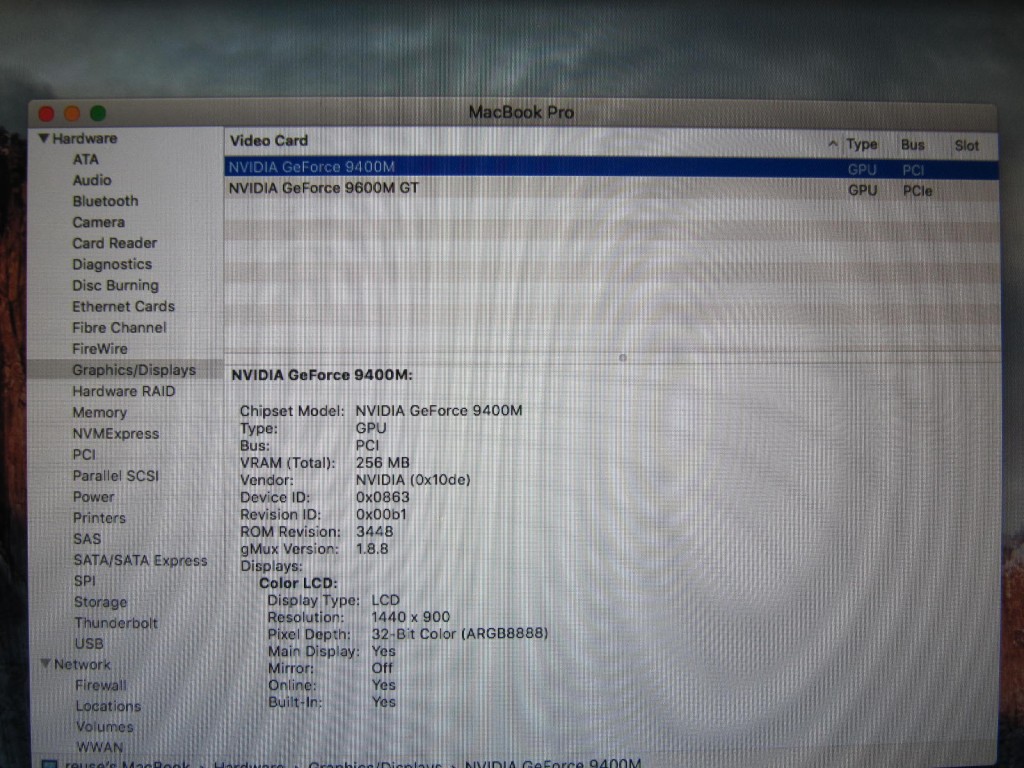Image resolution: width=1024 pixels, height=768 pixels.
Task: Open Storage information
Action: [x=101, y=602]
